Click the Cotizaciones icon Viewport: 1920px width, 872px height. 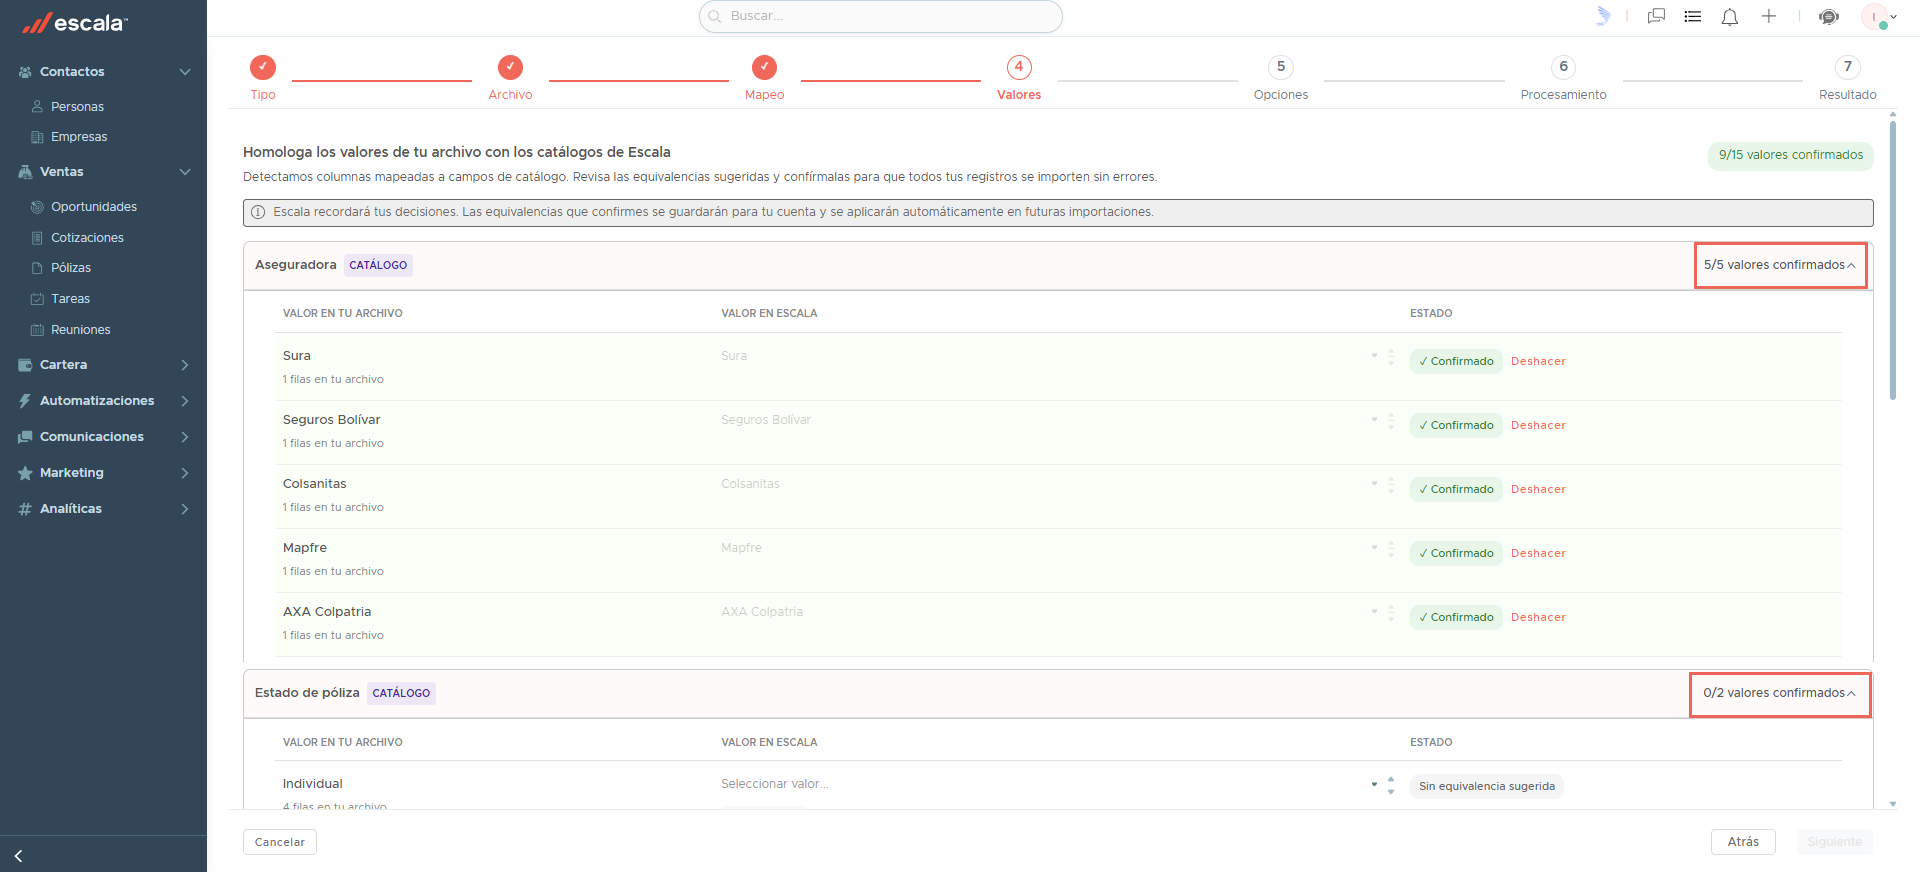(x=37, y=238)
